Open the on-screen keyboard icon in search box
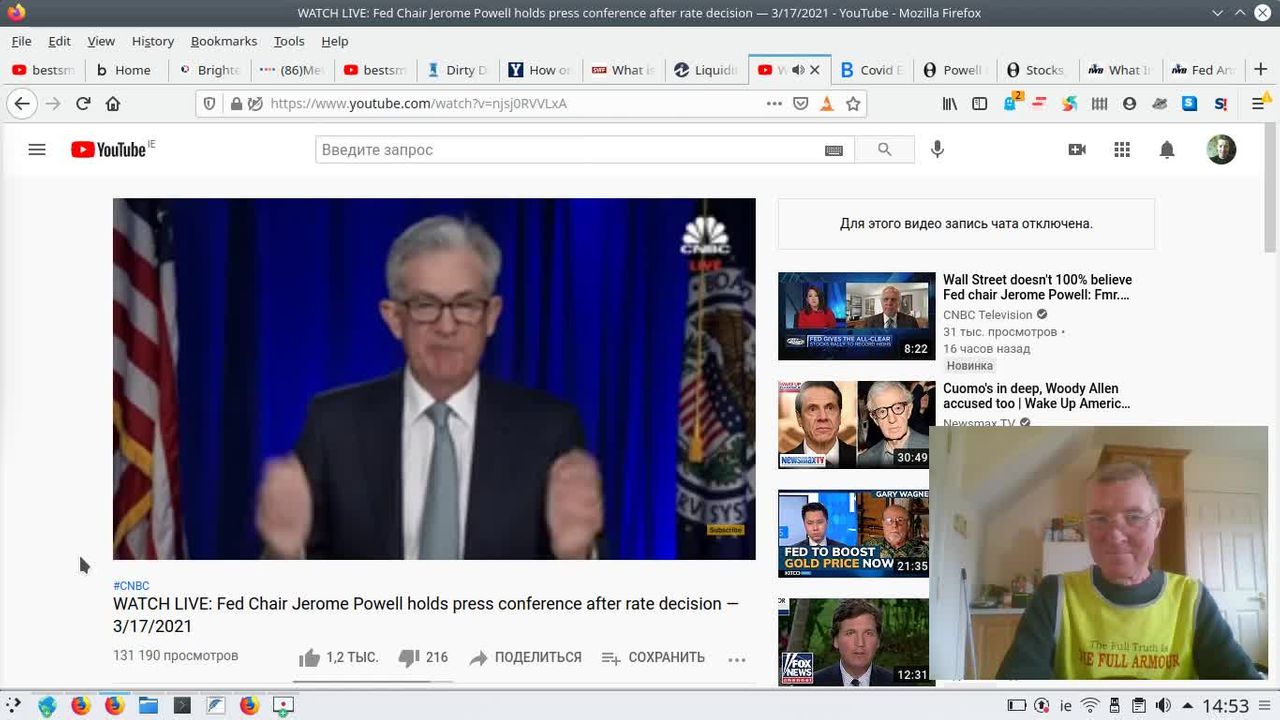The width and height of the screenshot is (1280, 720). [834, 150]
